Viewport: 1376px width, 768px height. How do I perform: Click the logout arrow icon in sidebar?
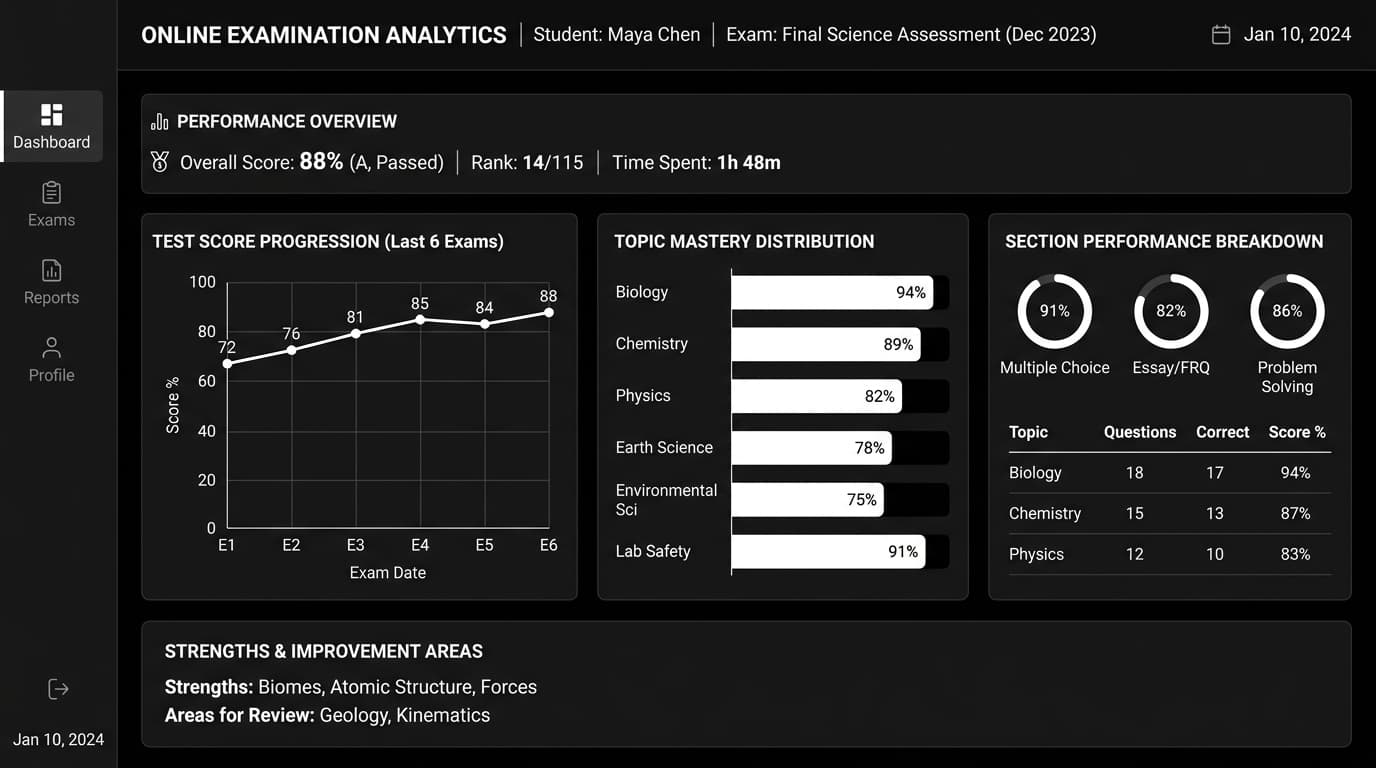(x=58, y=689)
